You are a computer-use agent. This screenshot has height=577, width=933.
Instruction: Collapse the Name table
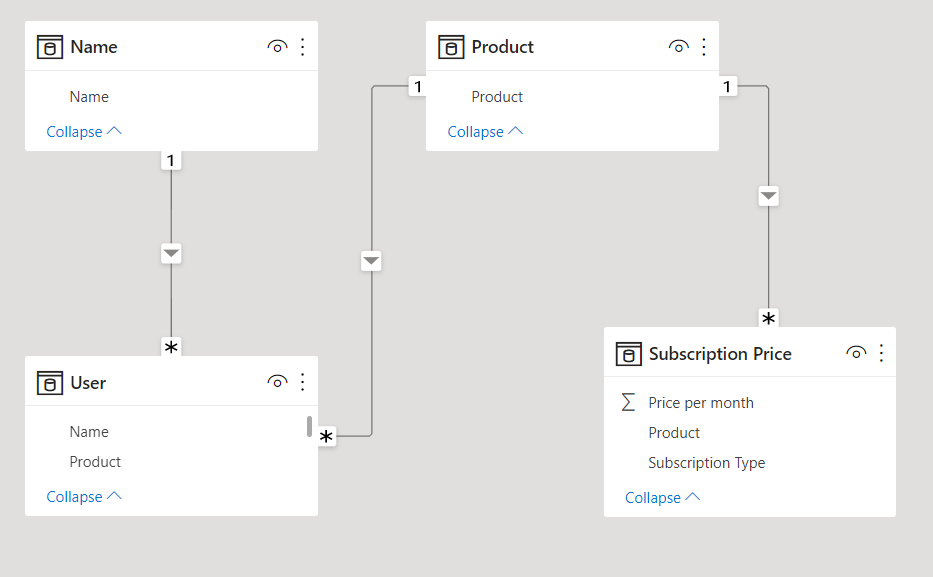pos(84,131)
